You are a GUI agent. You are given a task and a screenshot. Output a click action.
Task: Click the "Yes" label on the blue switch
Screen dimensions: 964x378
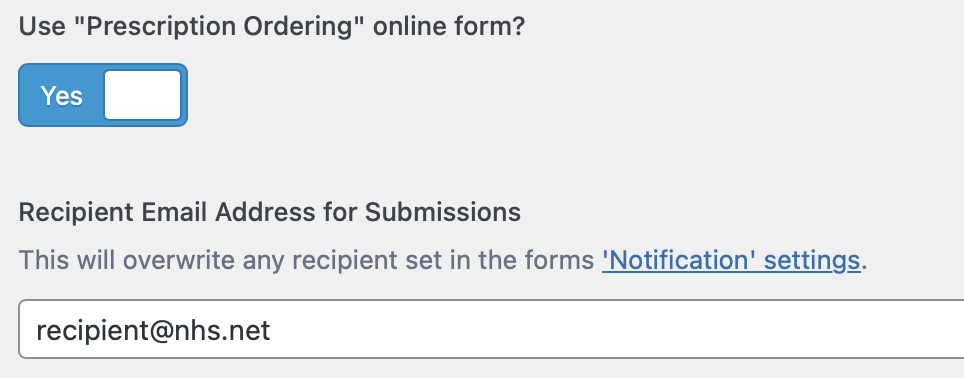[x=61, y=96]
